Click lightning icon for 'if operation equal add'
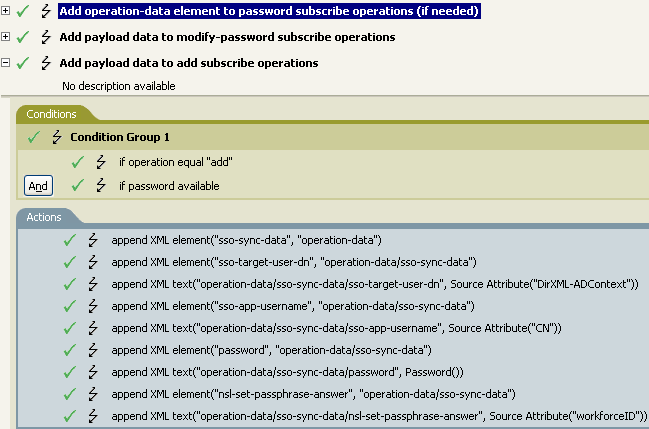 click(101, 162)
